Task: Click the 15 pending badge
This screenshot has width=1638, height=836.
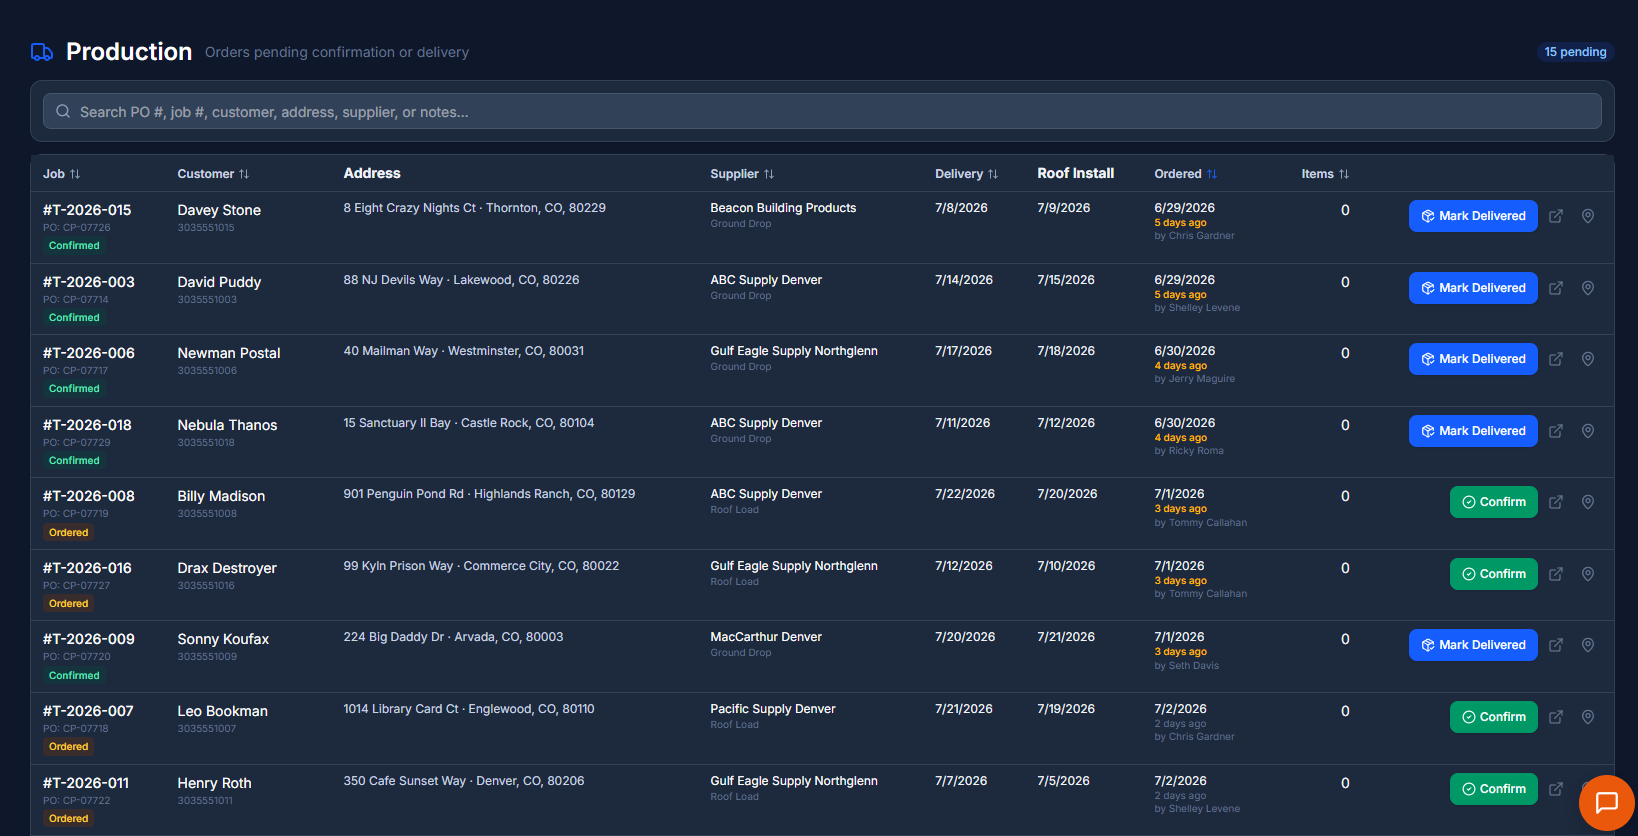Action: coord(1575,52)
